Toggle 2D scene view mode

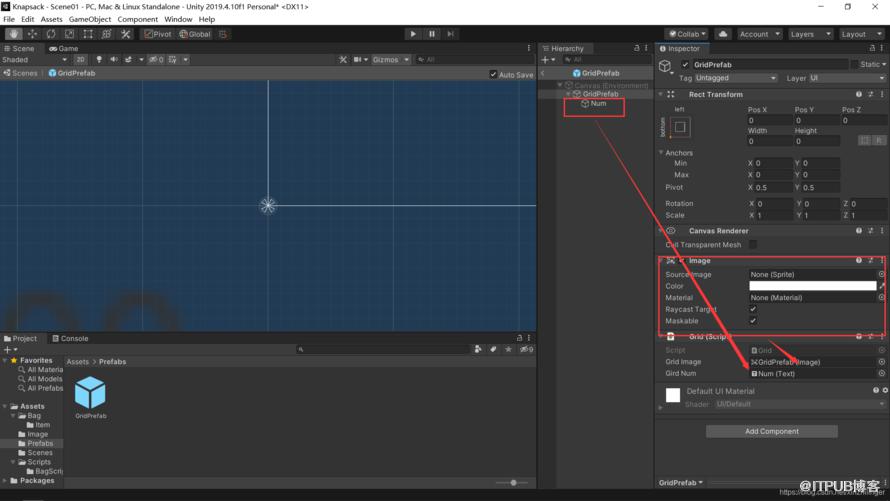tap(81, 60)
